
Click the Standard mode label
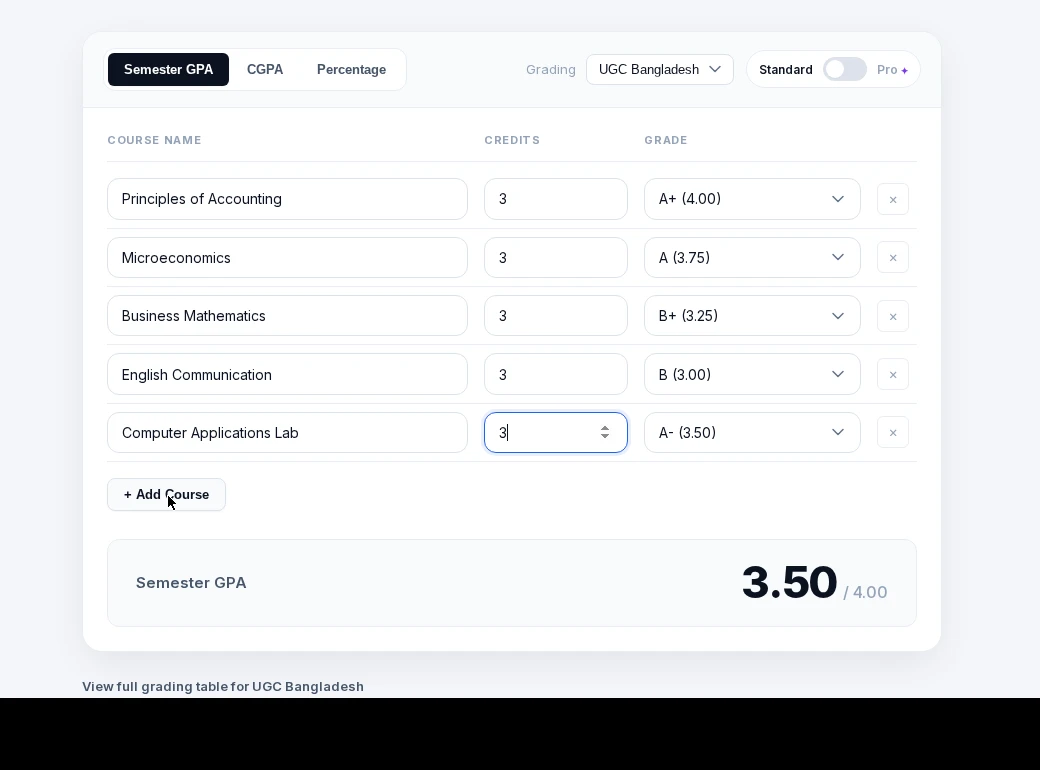786,70
